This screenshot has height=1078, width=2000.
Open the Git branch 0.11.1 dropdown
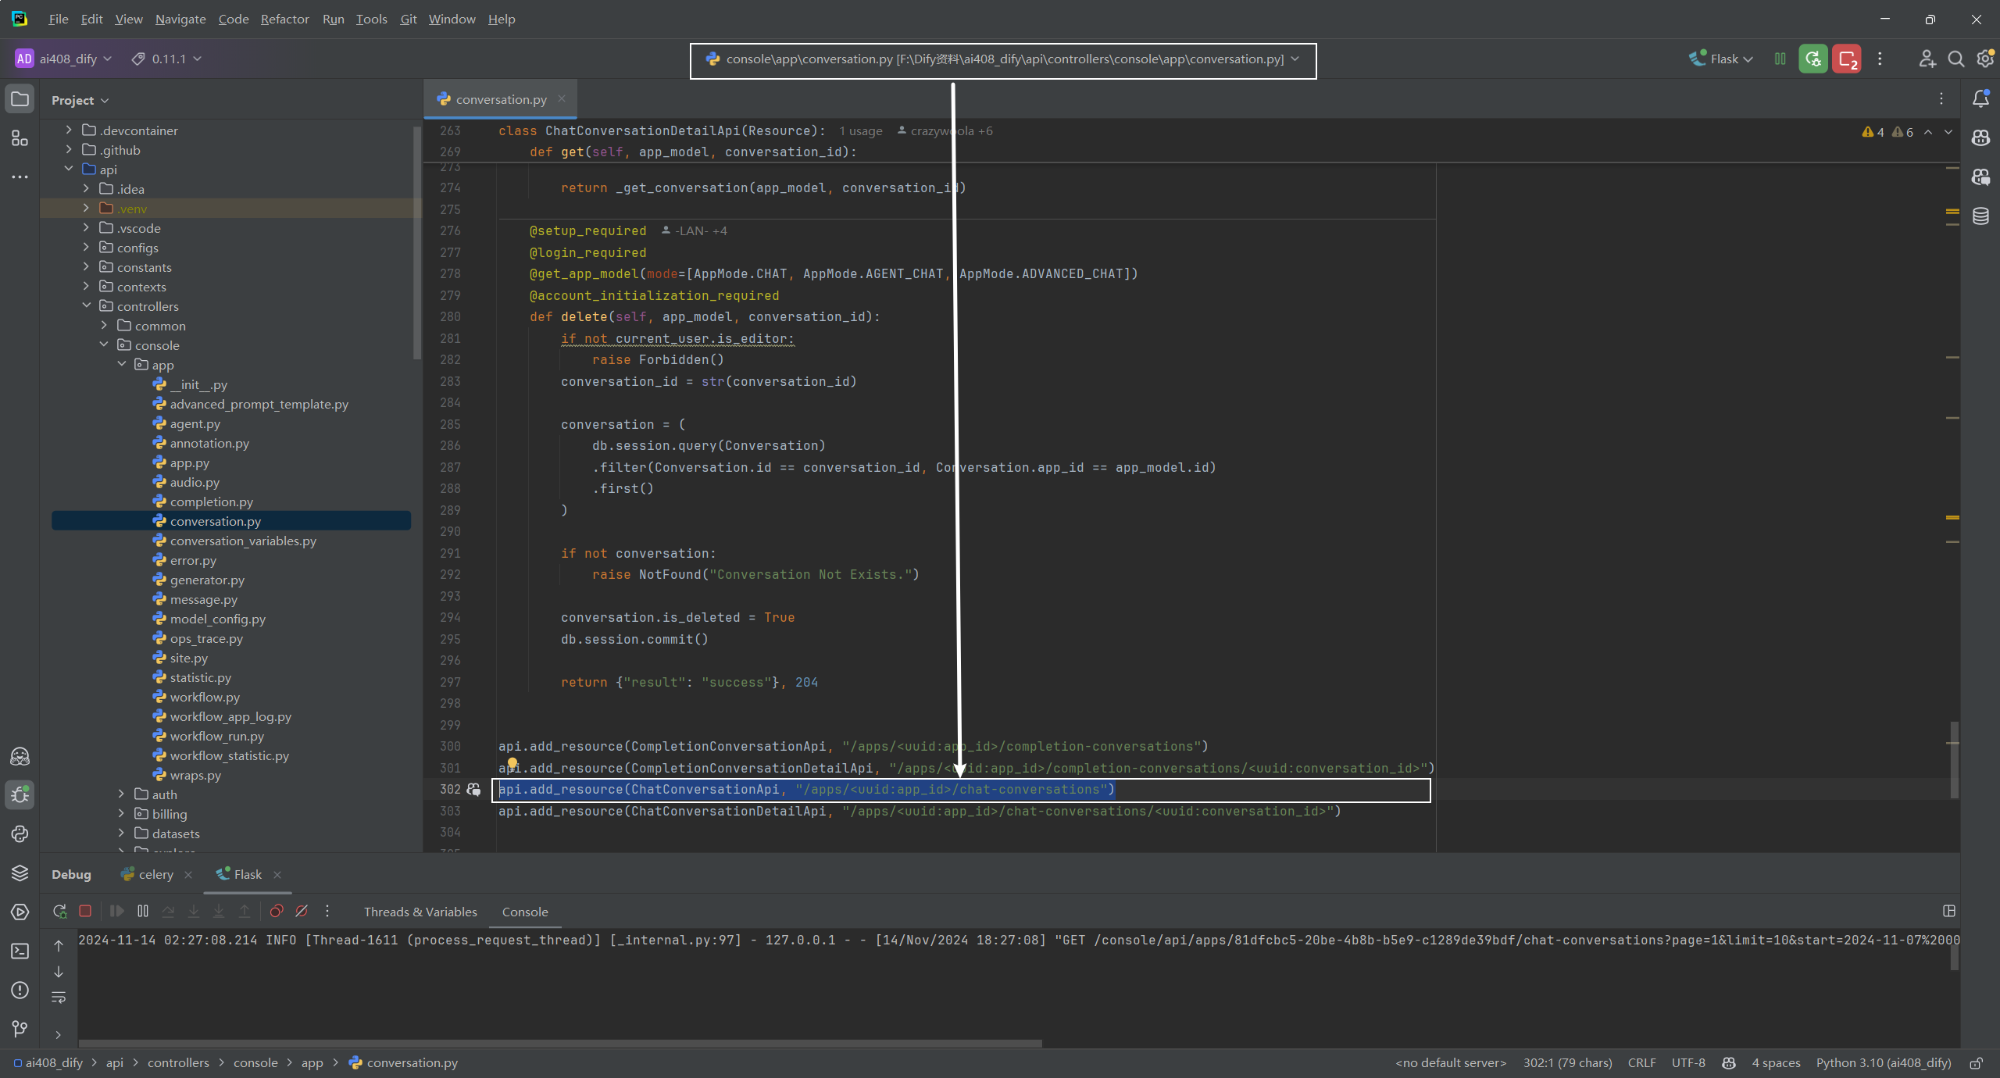tap(166, 58)
